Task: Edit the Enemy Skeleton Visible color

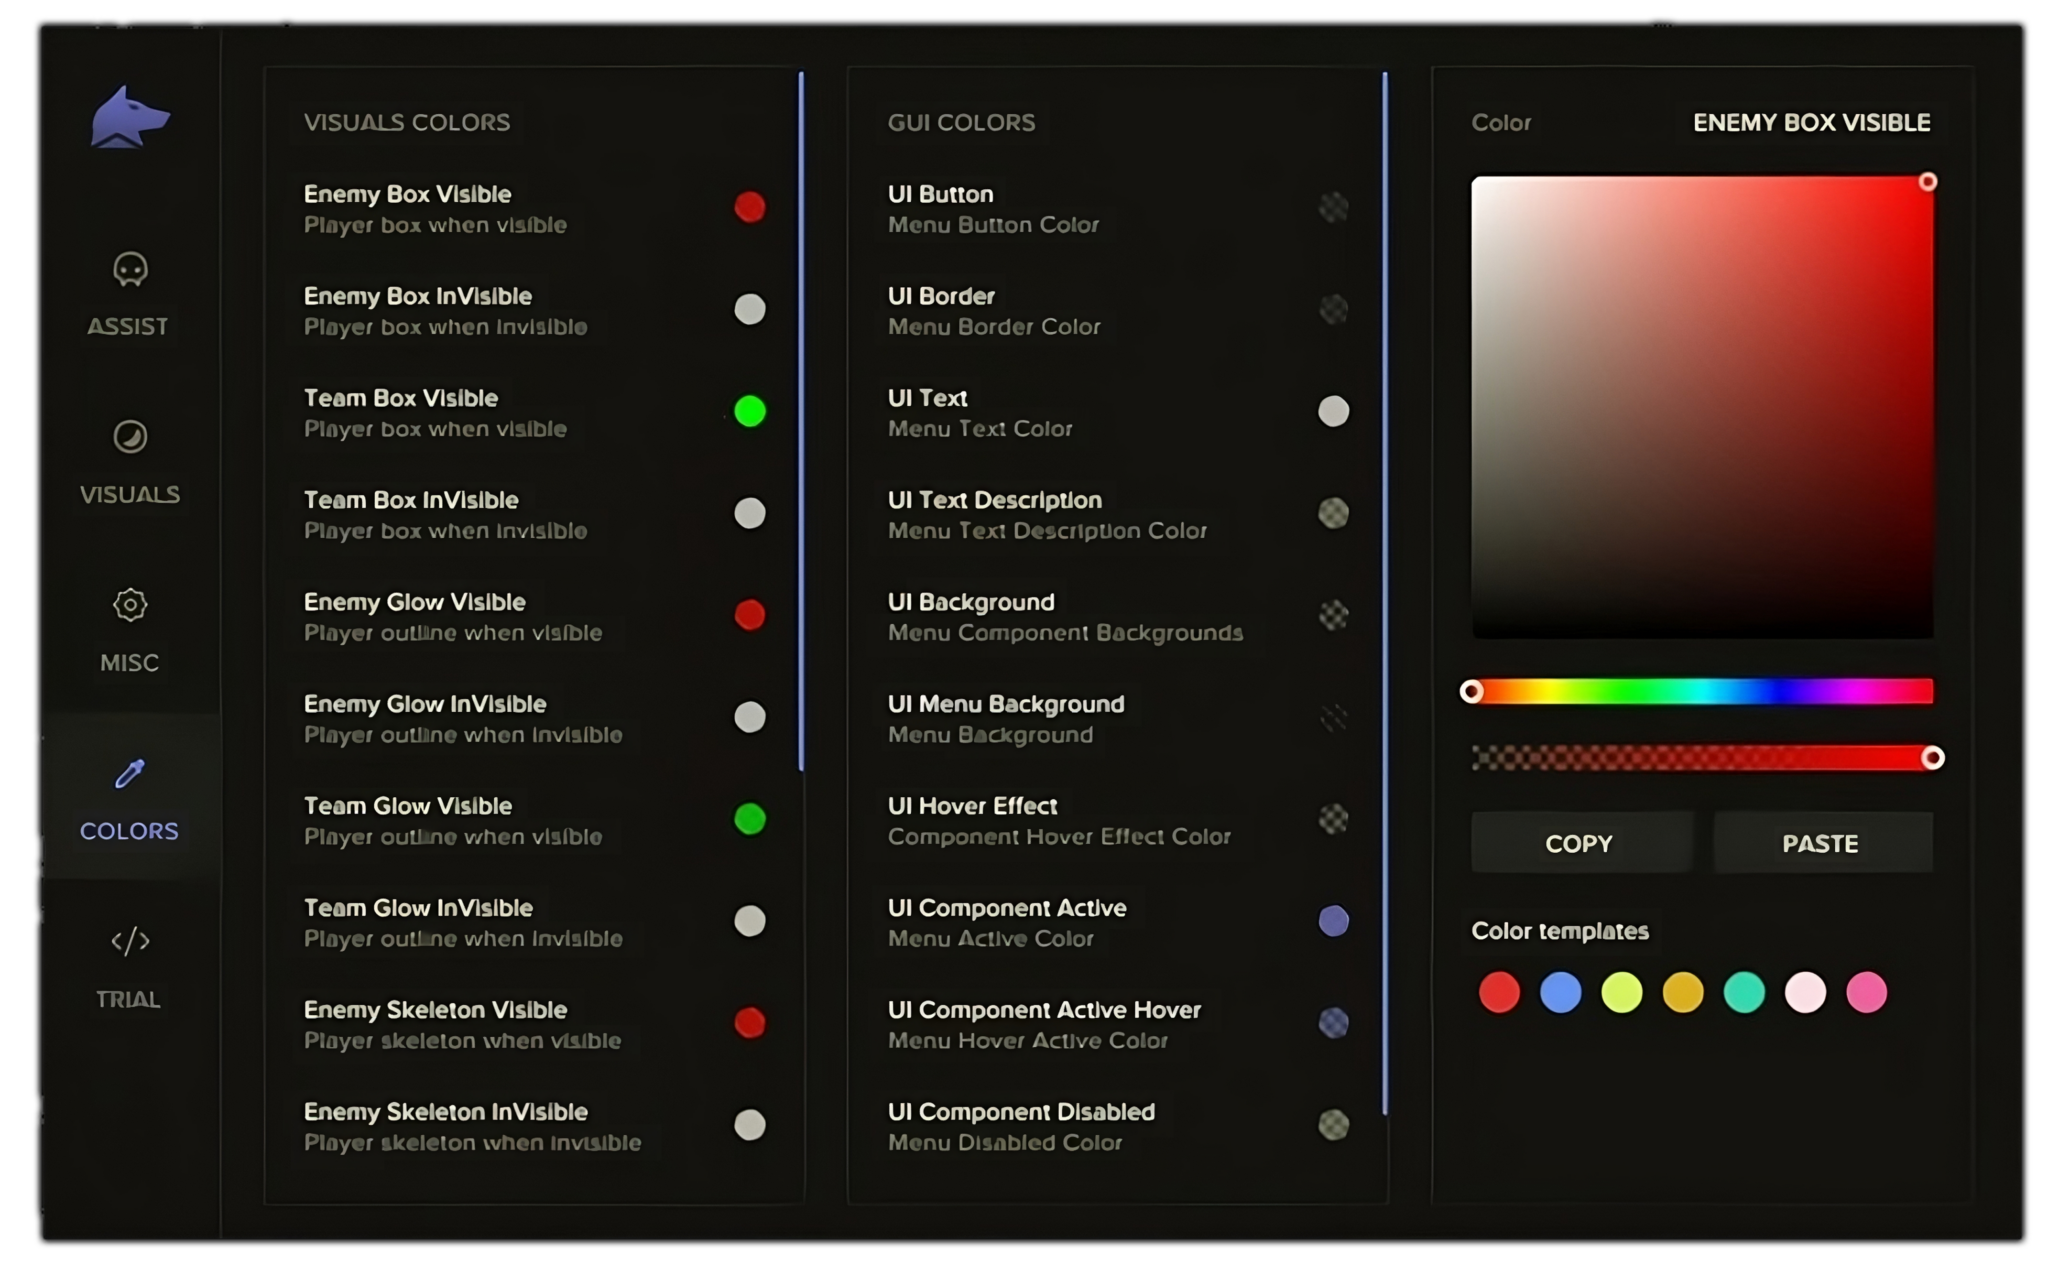Action: pyautogui.click(x=750, y=1023)
